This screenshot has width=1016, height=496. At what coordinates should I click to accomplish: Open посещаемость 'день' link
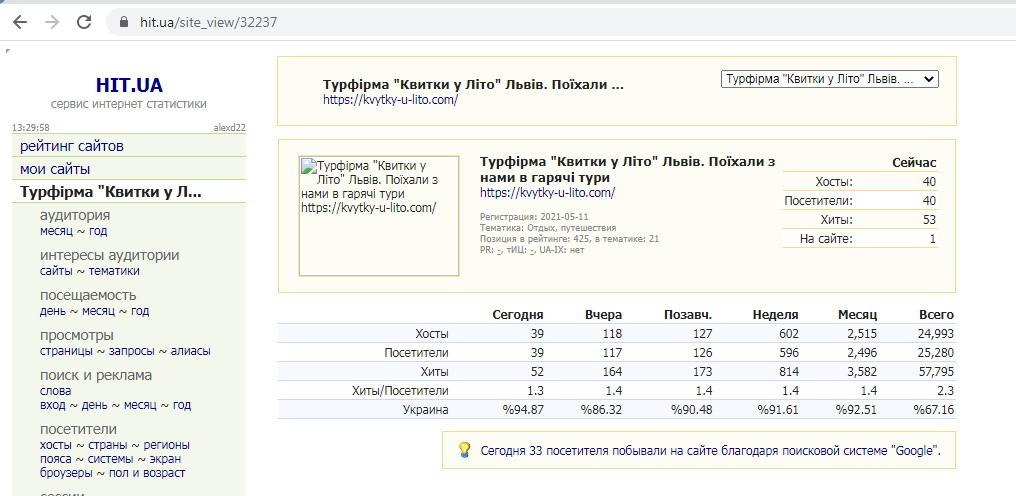[53, 311]
